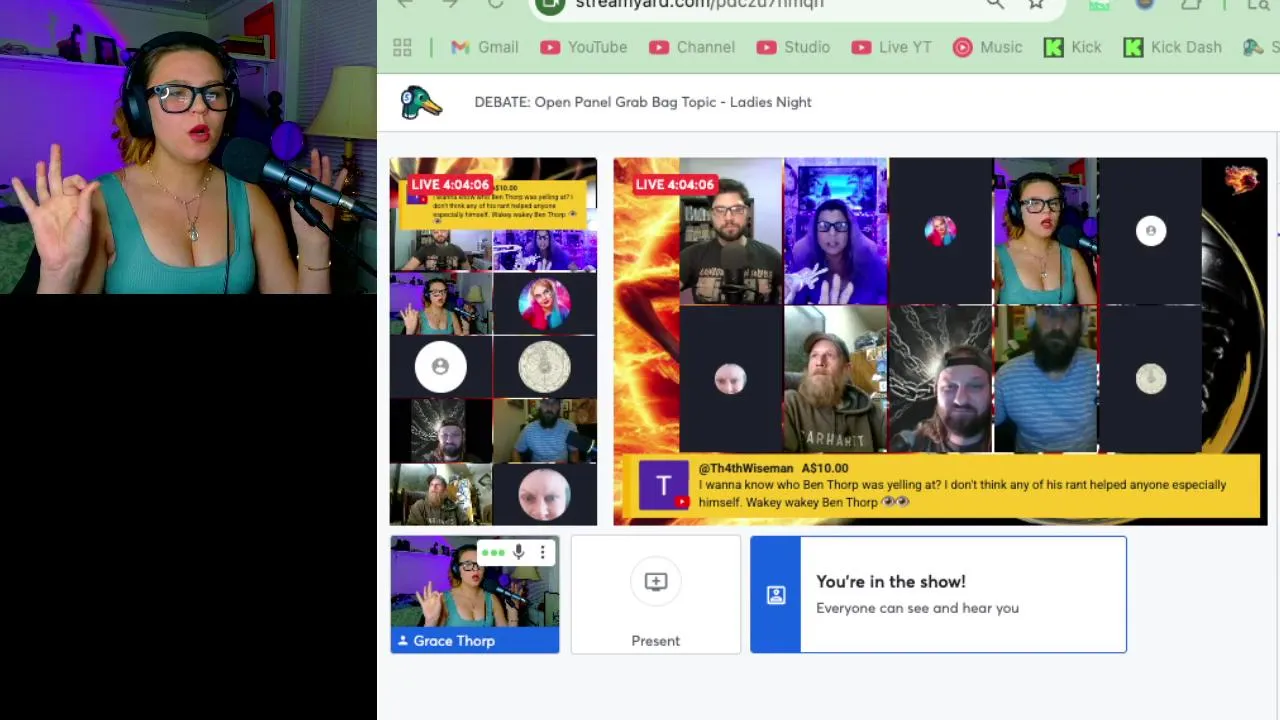Click bearded man with glasses in large preview
The height and width of the screenshot is (720, 1280).
pyautogui.click(x=731, y=231)
